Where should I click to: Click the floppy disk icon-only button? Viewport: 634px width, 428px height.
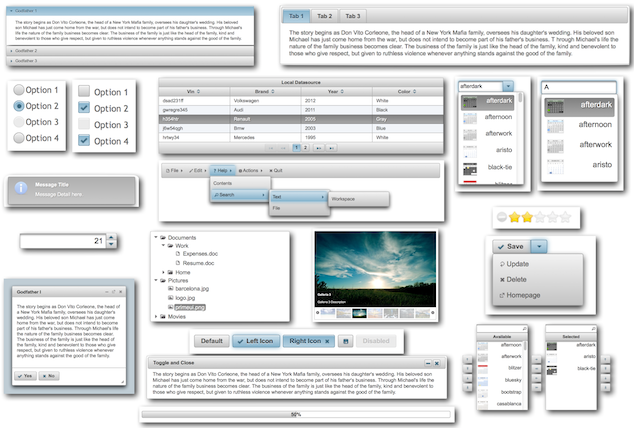pos(346,341)
